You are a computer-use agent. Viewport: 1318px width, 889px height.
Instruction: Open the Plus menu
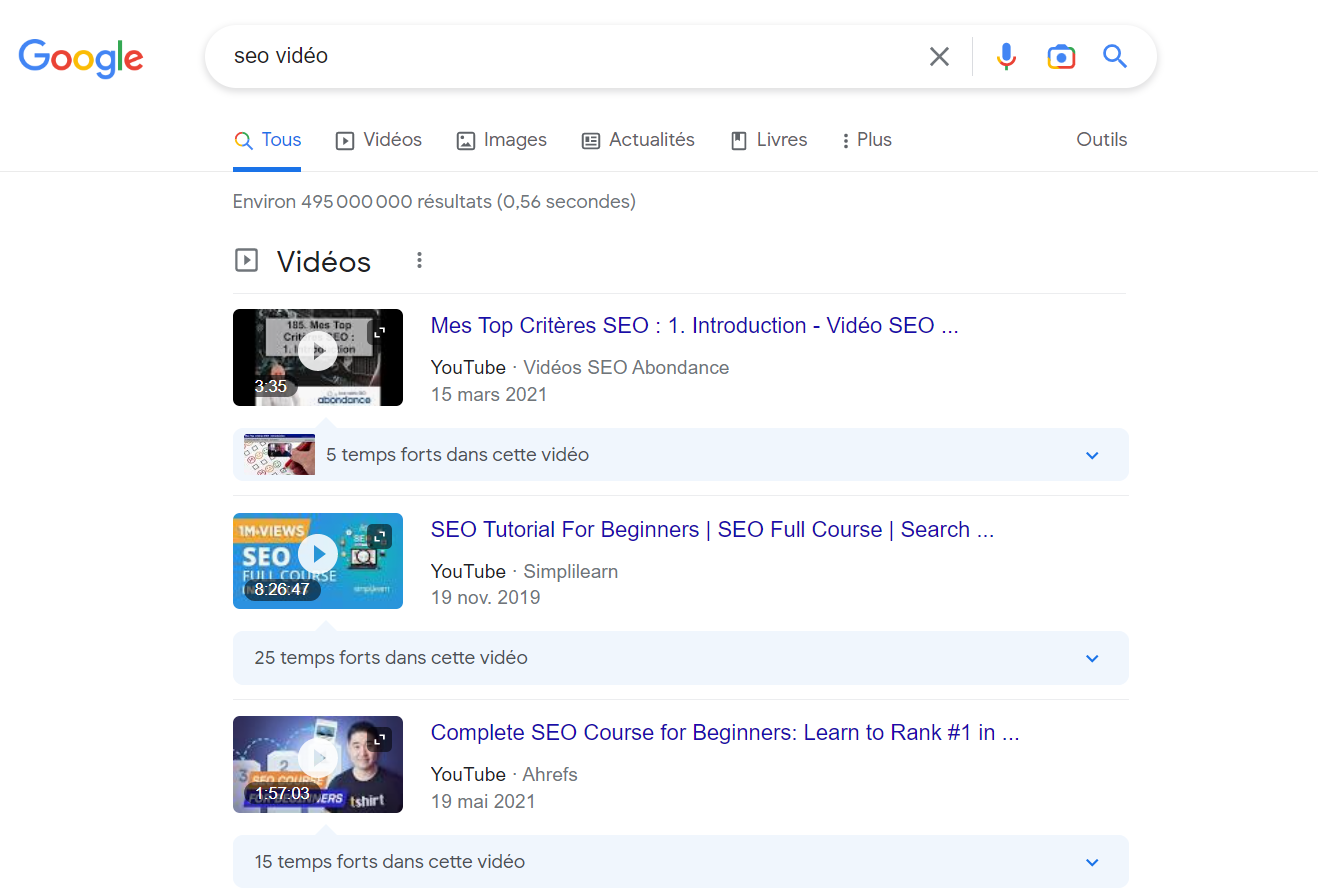866,140
